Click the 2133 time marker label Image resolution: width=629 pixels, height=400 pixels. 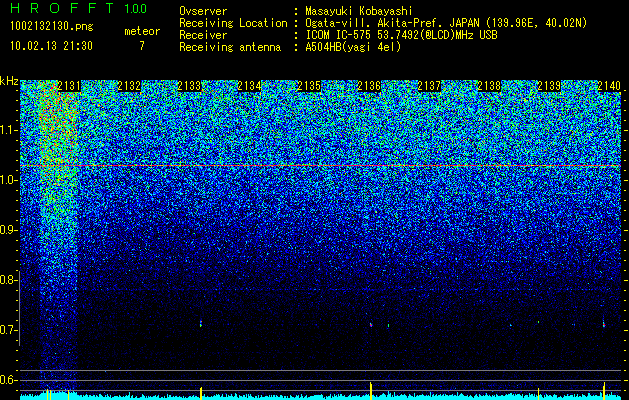pos(189,86)
